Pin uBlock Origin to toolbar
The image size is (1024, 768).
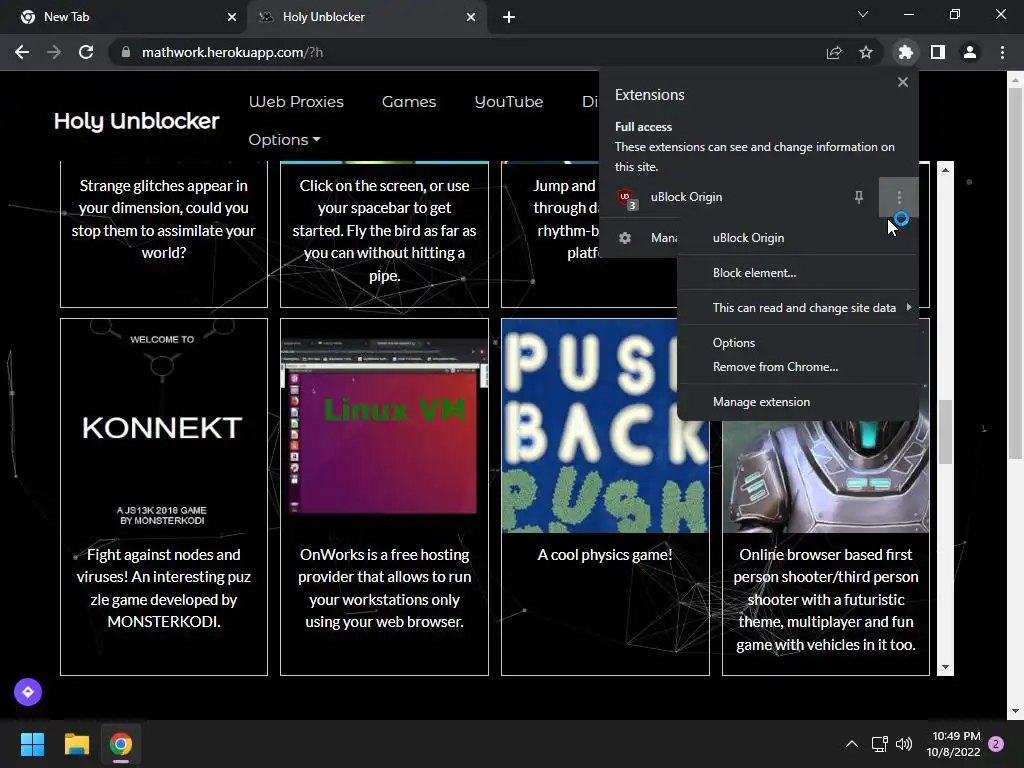tap(859, 197)
